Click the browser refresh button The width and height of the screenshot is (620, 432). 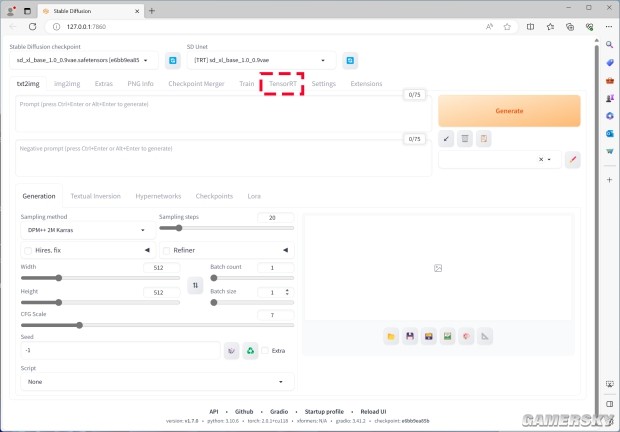click(x=32, y=26)
